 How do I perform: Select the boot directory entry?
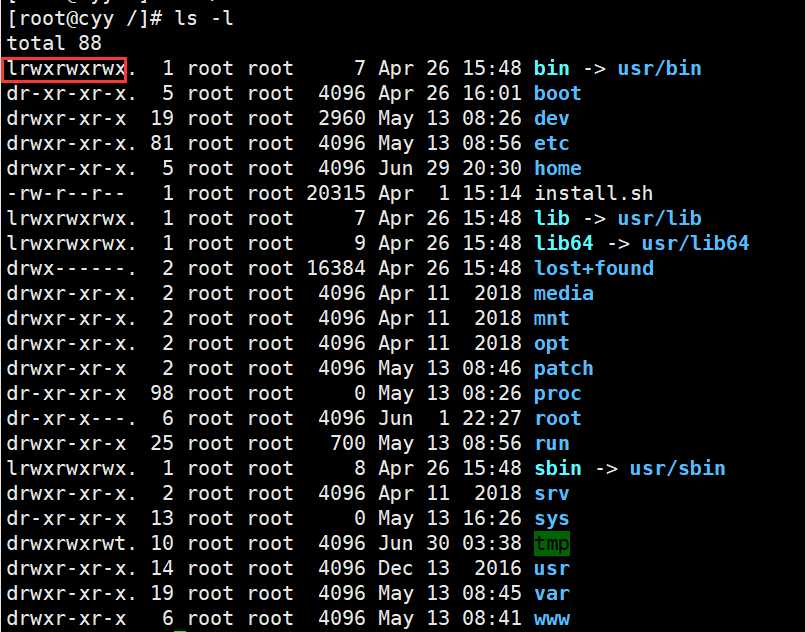pos(558,93)
